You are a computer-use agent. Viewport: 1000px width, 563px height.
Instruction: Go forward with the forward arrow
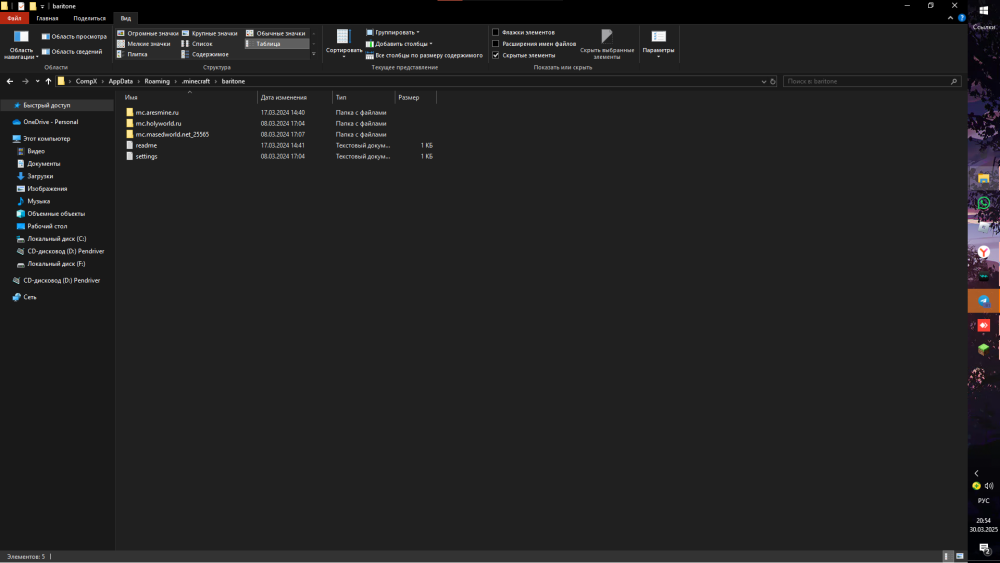tap(26, 82)
